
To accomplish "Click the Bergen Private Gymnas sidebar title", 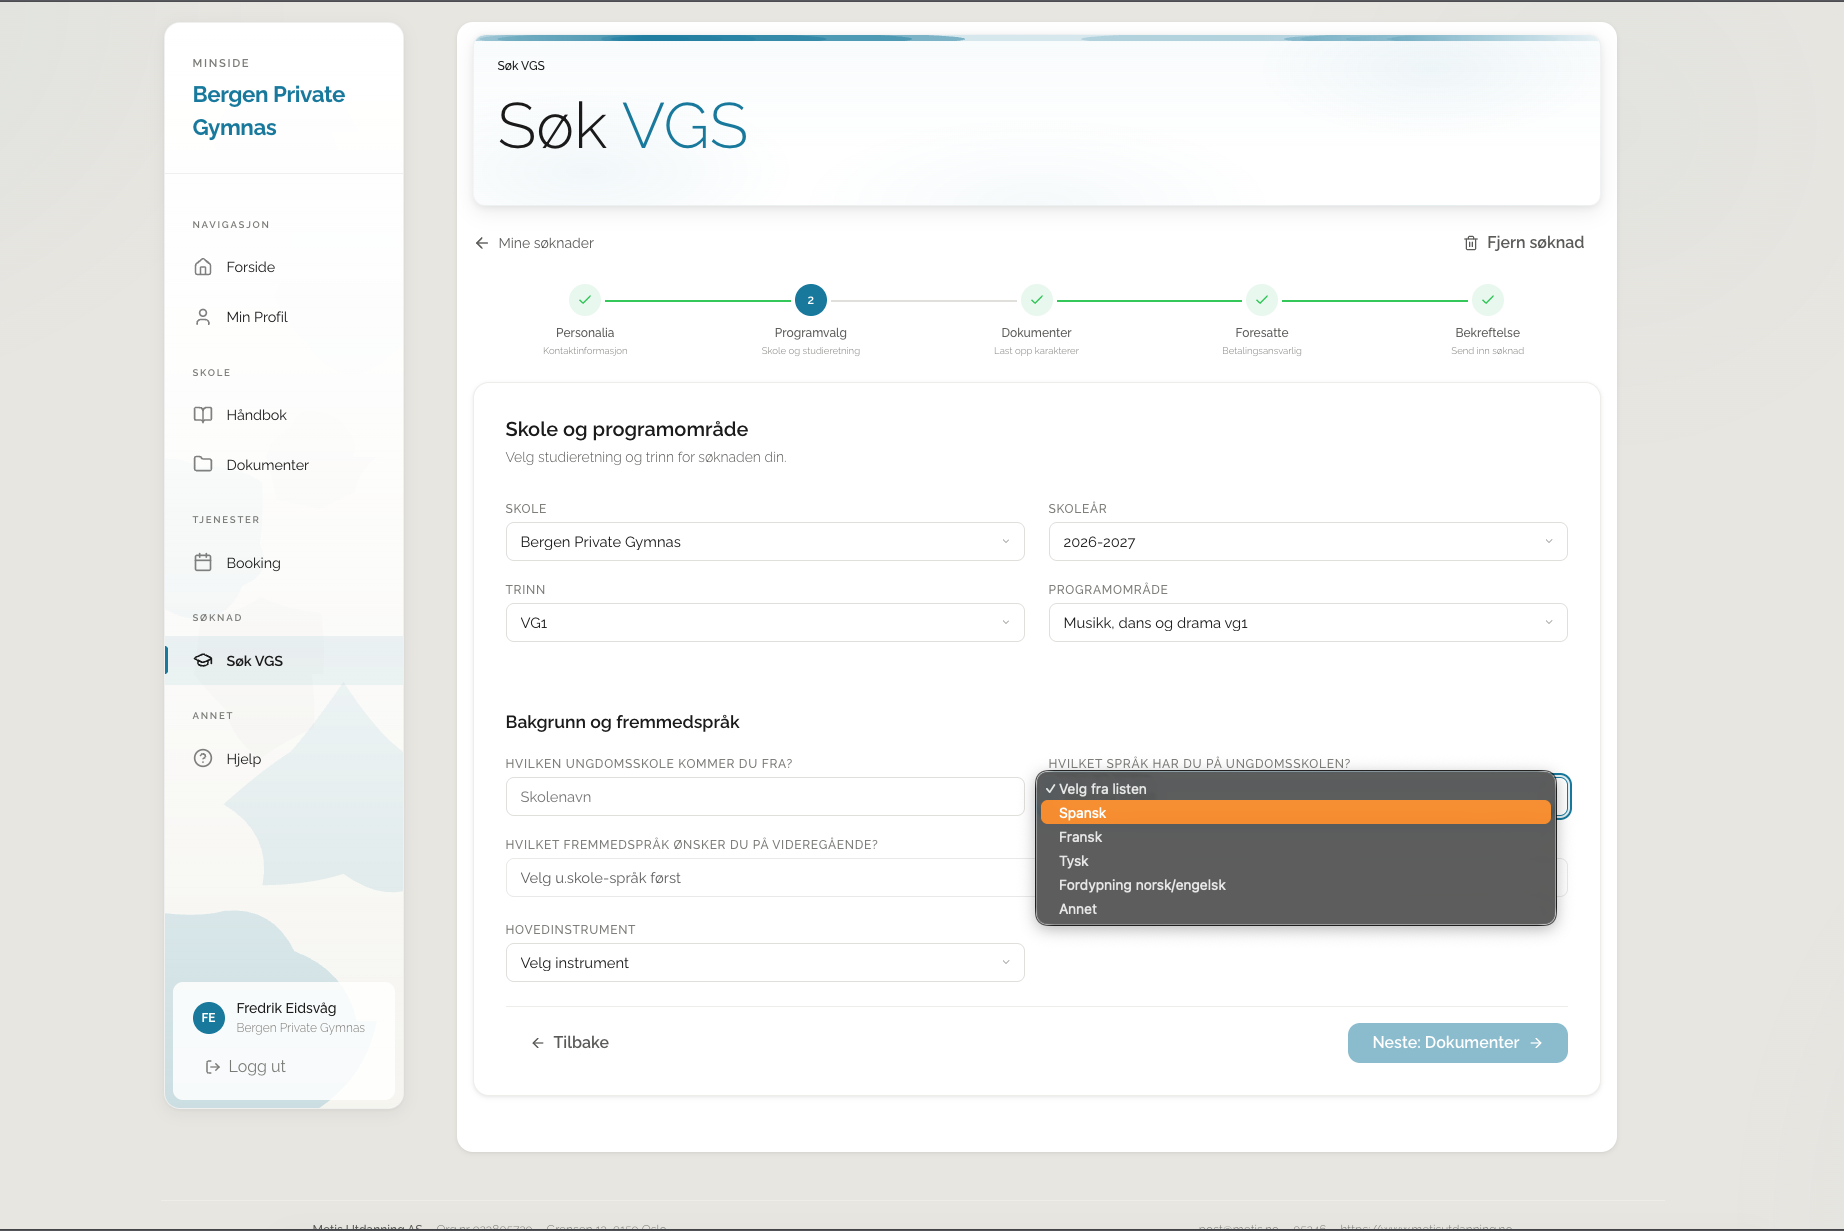I will pos(269,111).
